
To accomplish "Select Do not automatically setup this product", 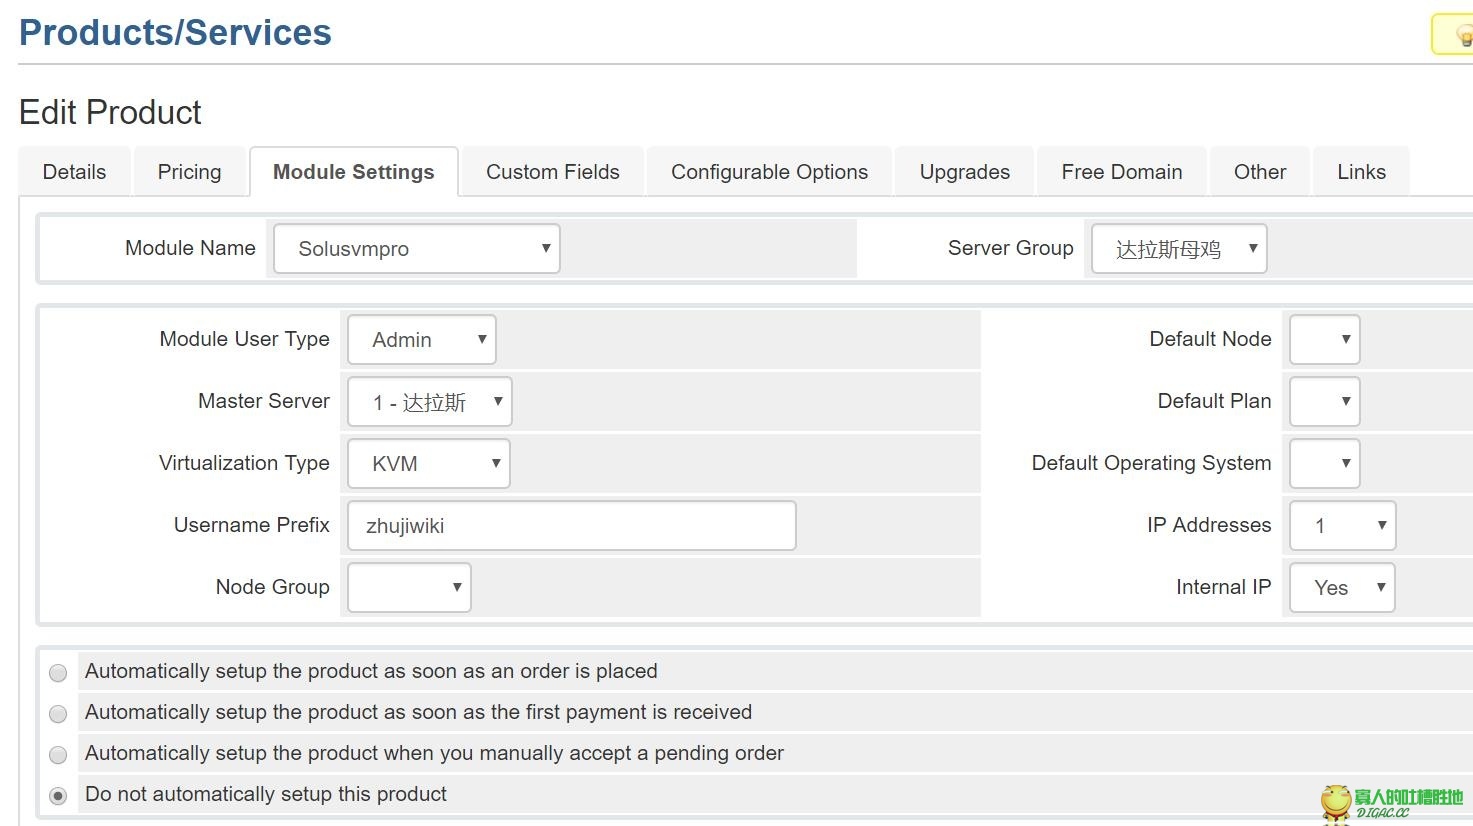I will 58,796.
